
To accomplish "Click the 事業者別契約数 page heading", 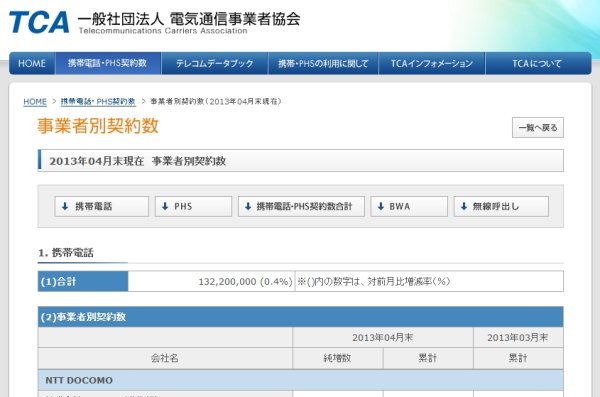I will click(x=98, y=126).
